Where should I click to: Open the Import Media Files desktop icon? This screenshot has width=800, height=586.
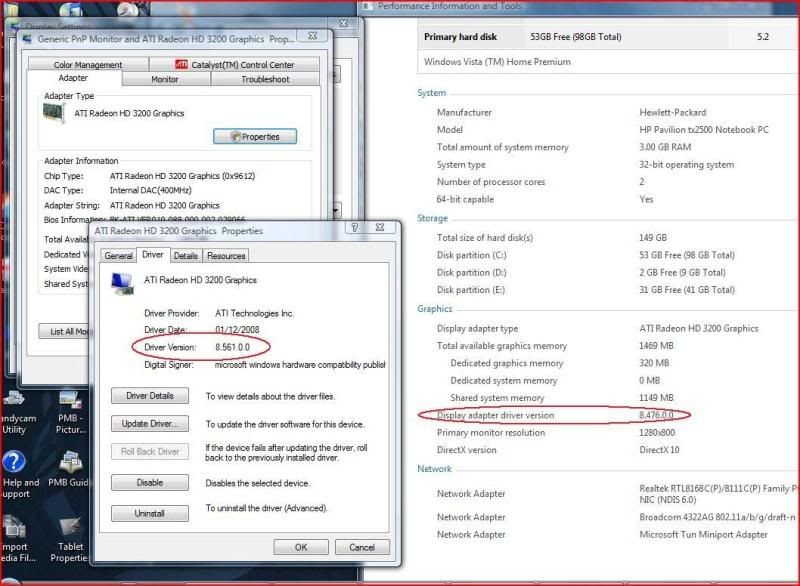coord(14,527)
